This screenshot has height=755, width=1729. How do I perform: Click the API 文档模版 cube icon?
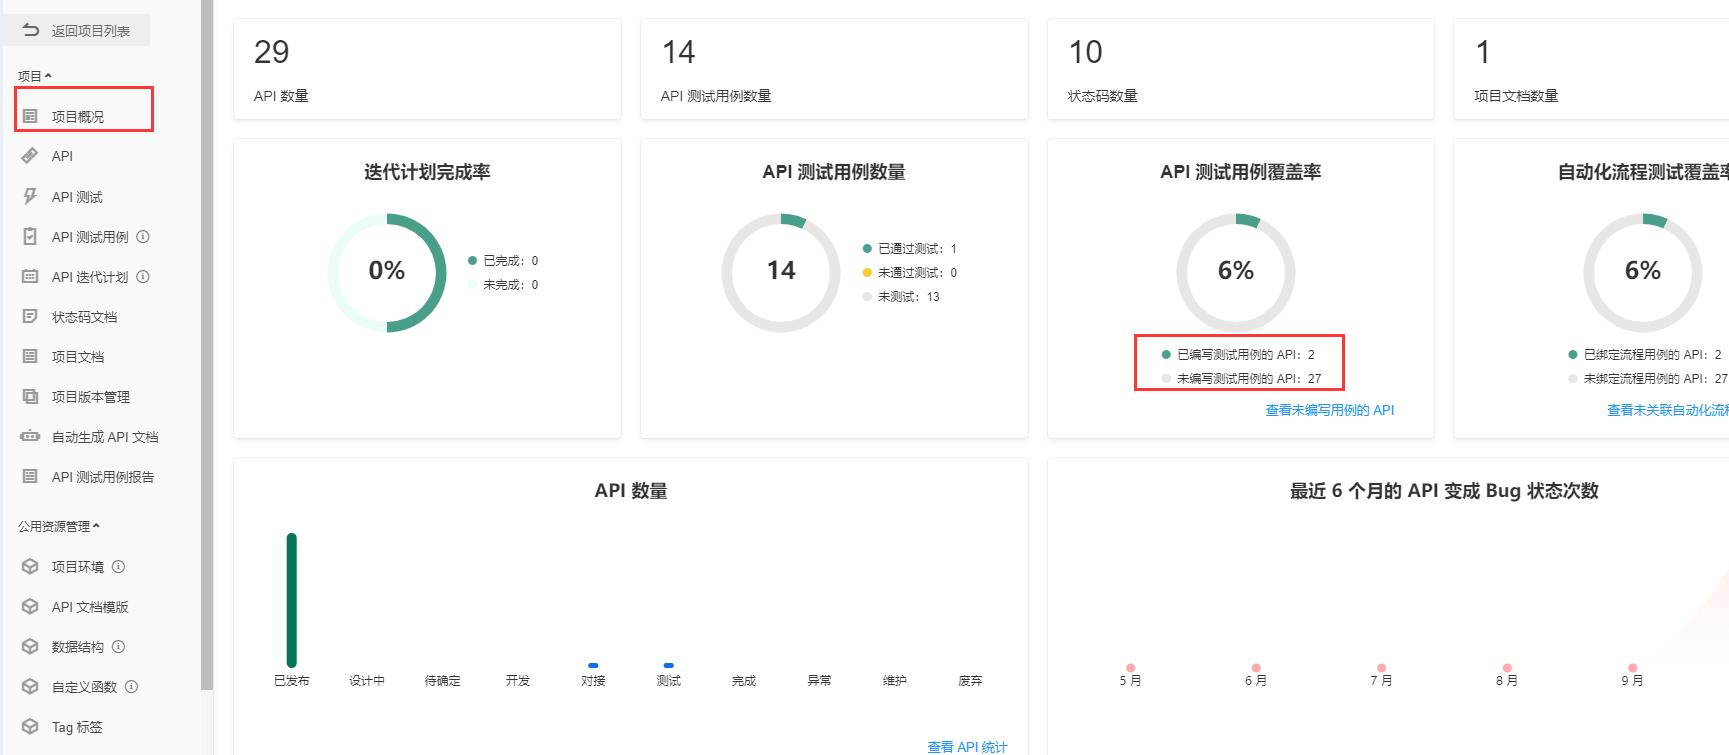point(30,606)
